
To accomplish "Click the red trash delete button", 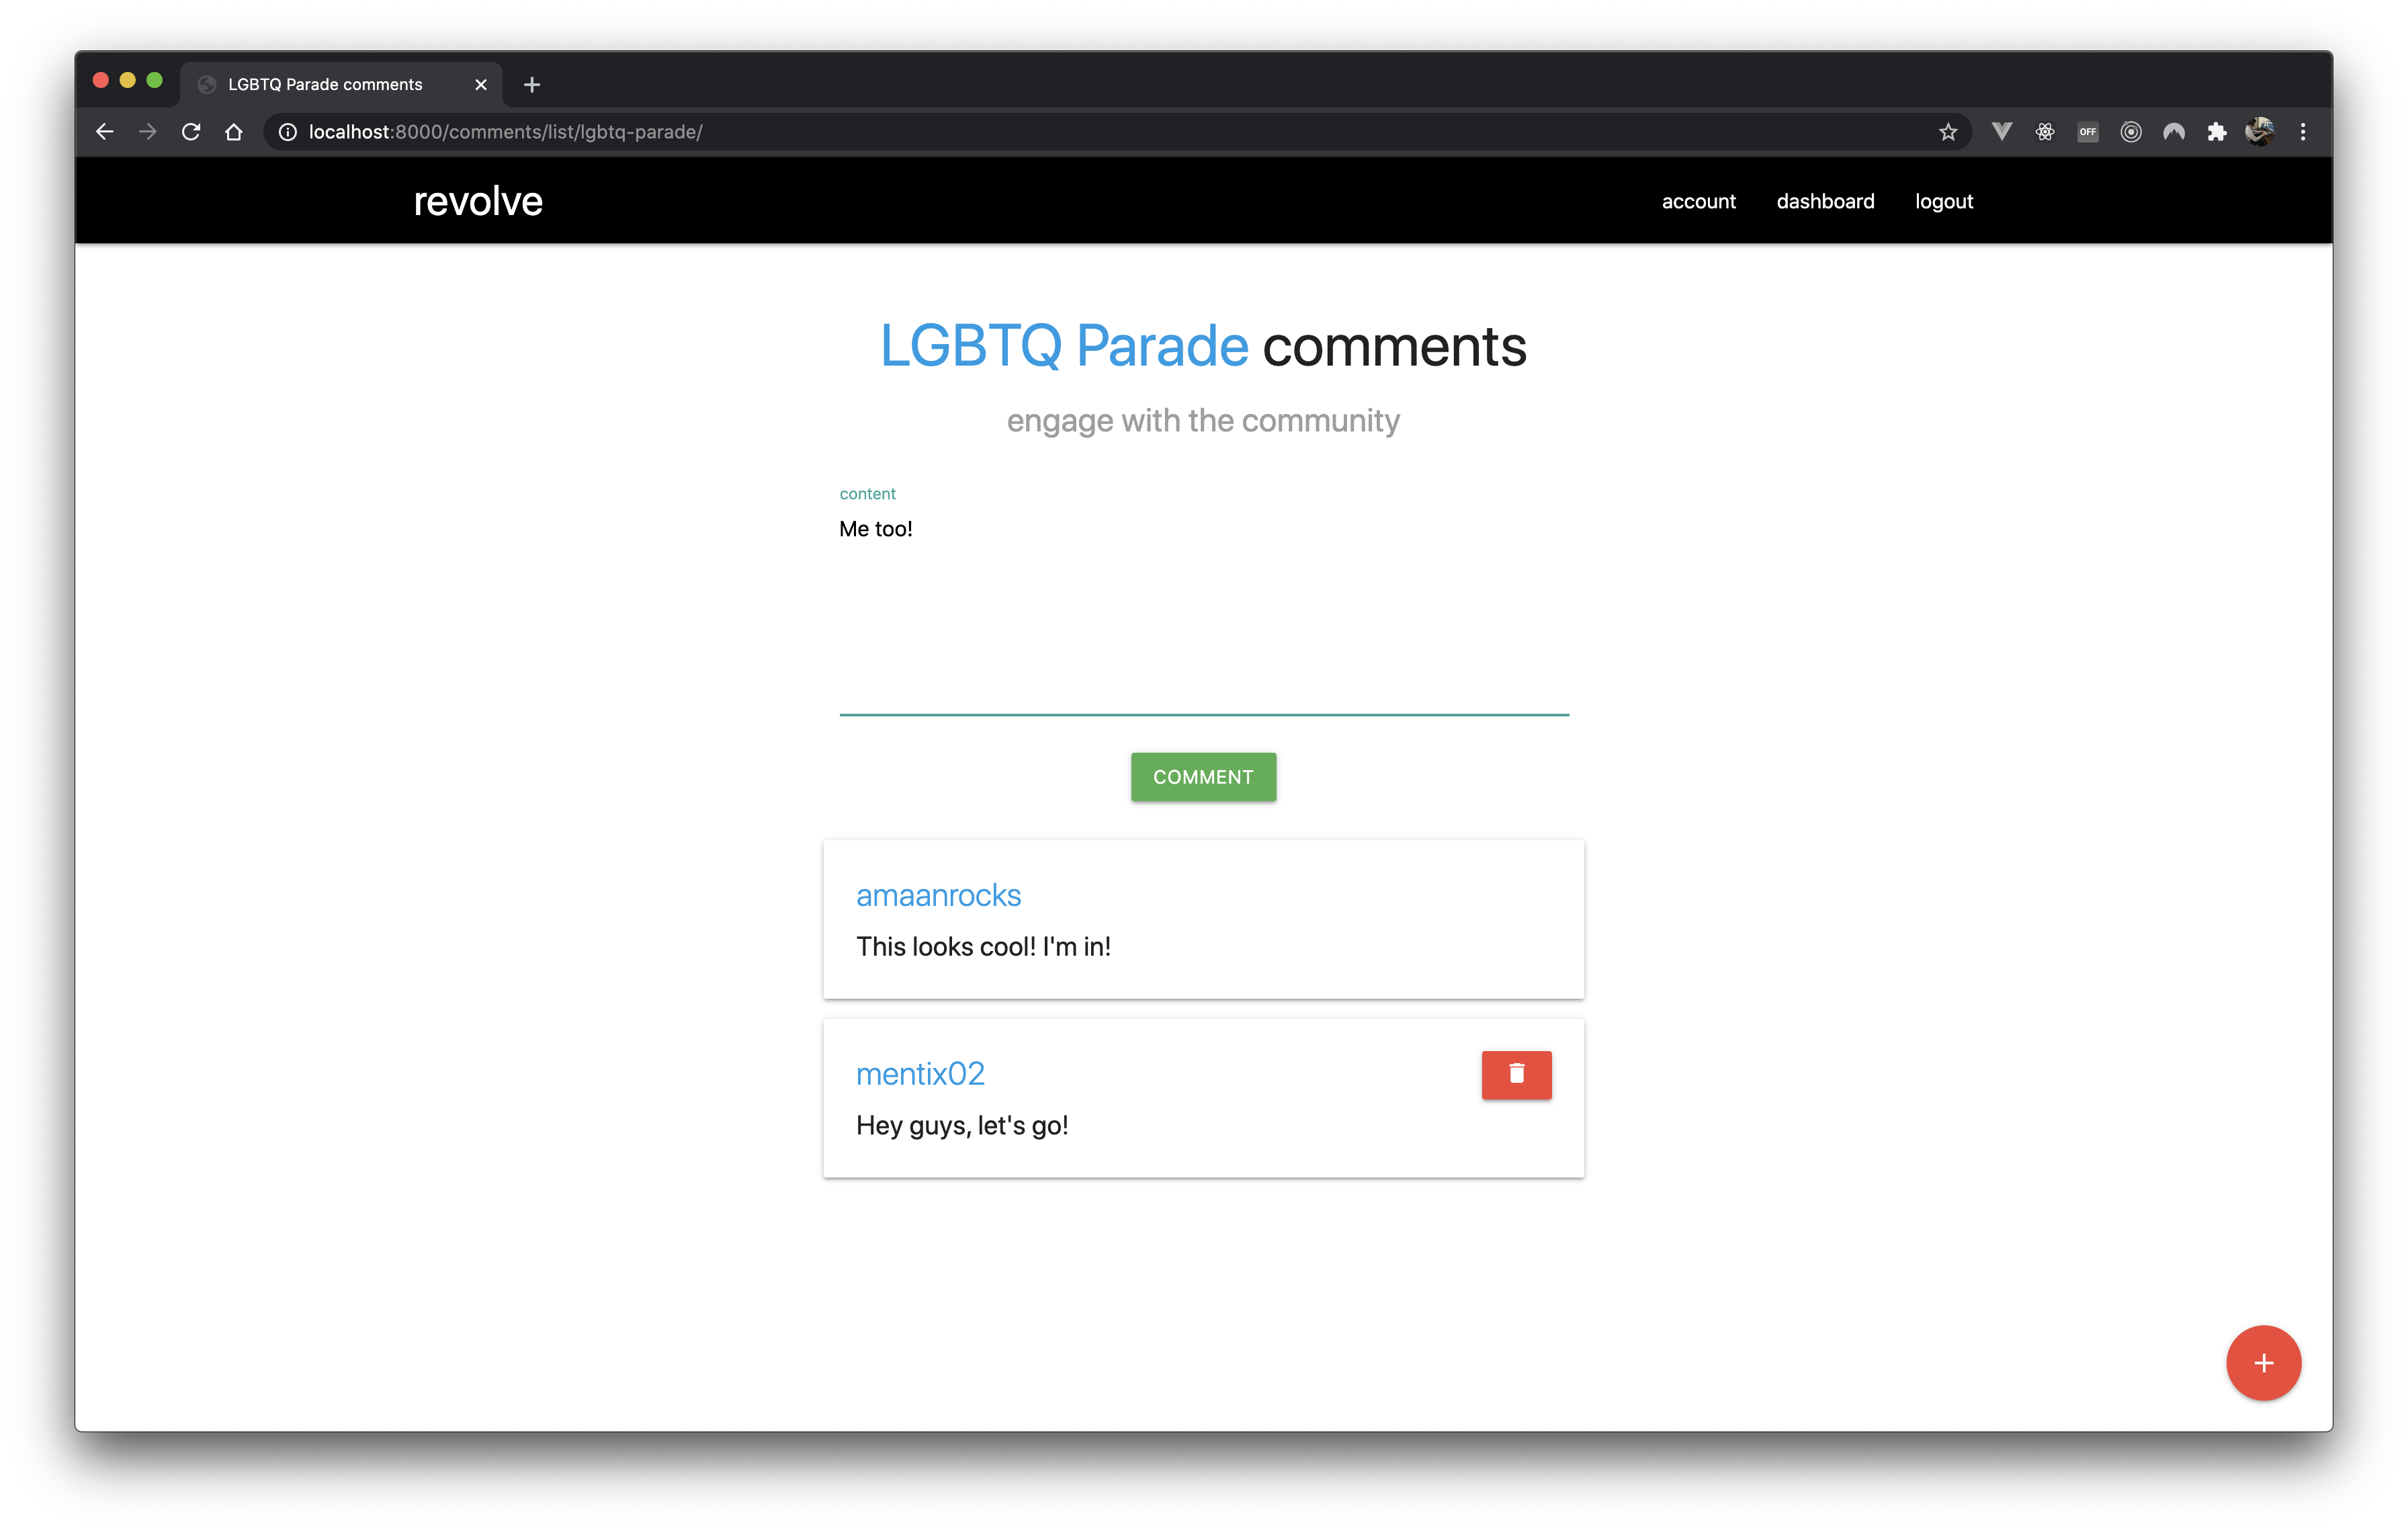I will tap(1516, 1074).
